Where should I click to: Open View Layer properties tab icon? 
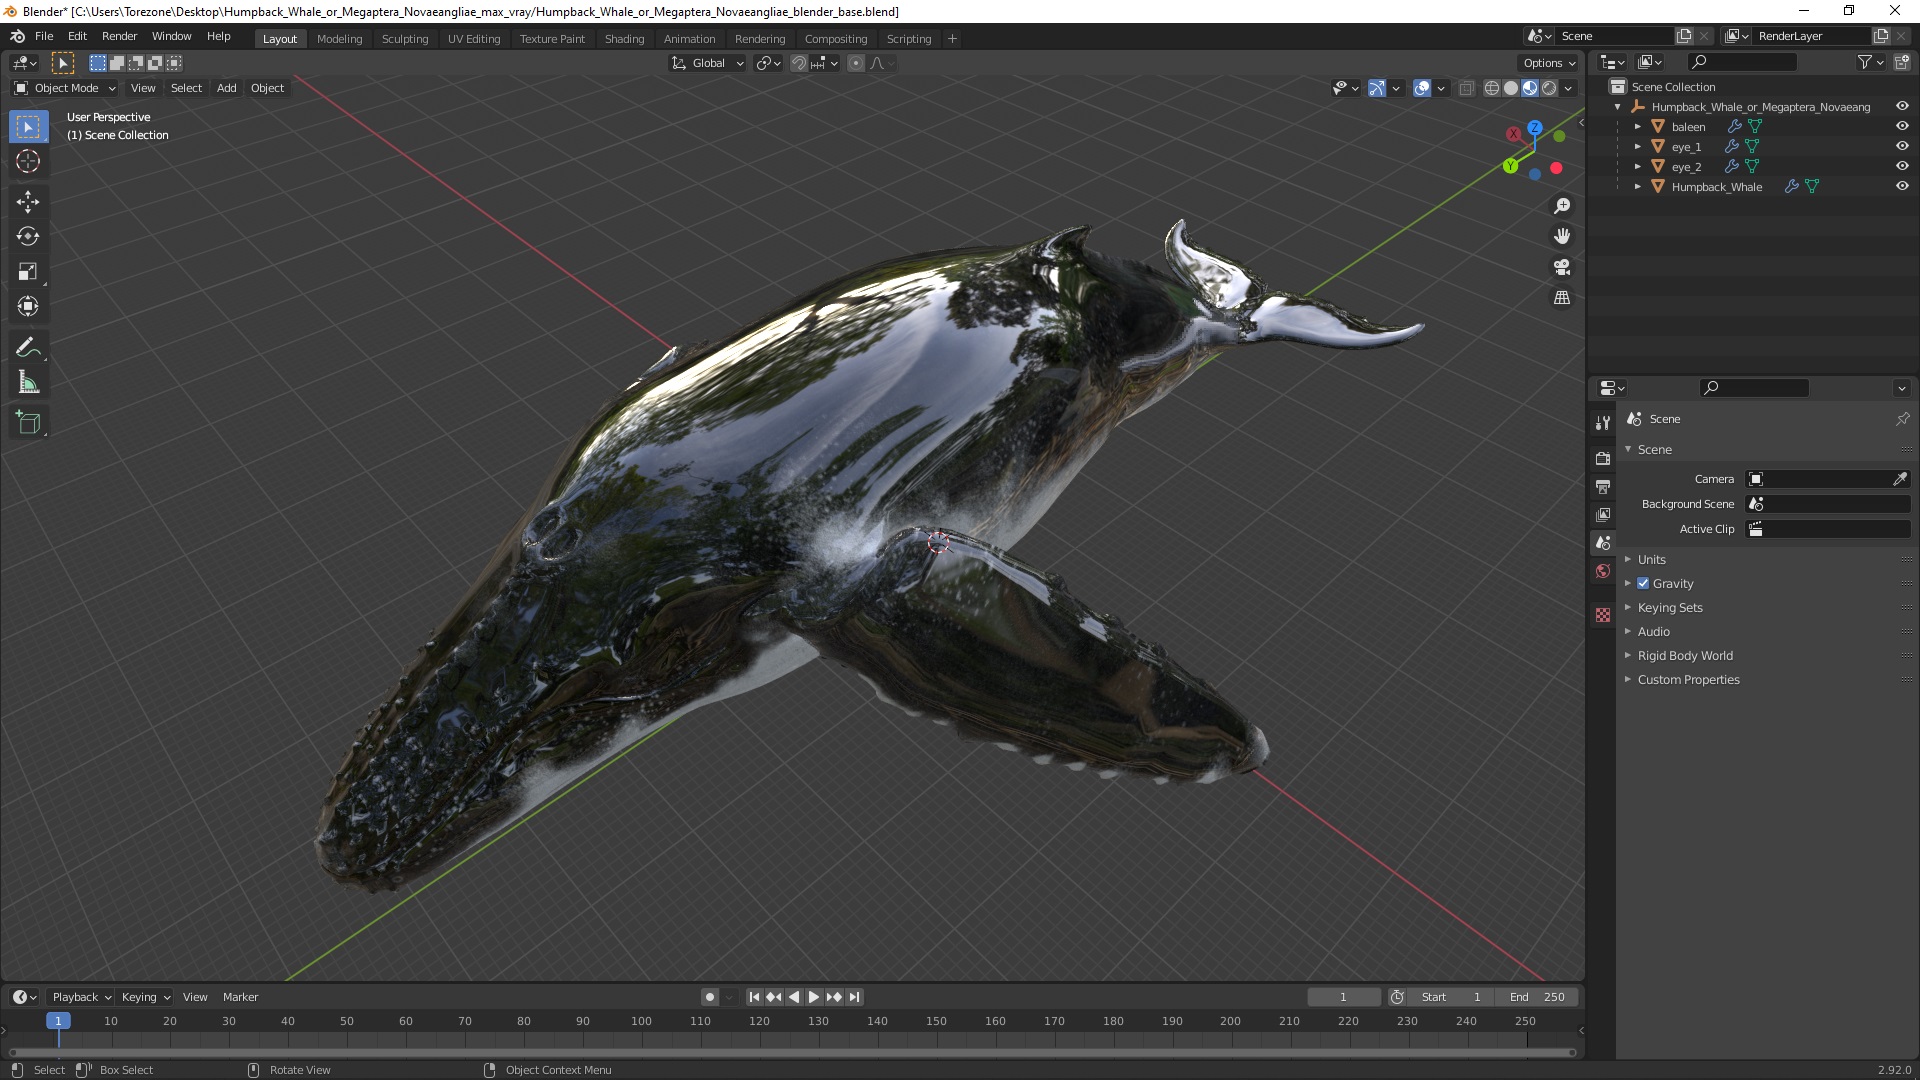(x=1603, y=514)
